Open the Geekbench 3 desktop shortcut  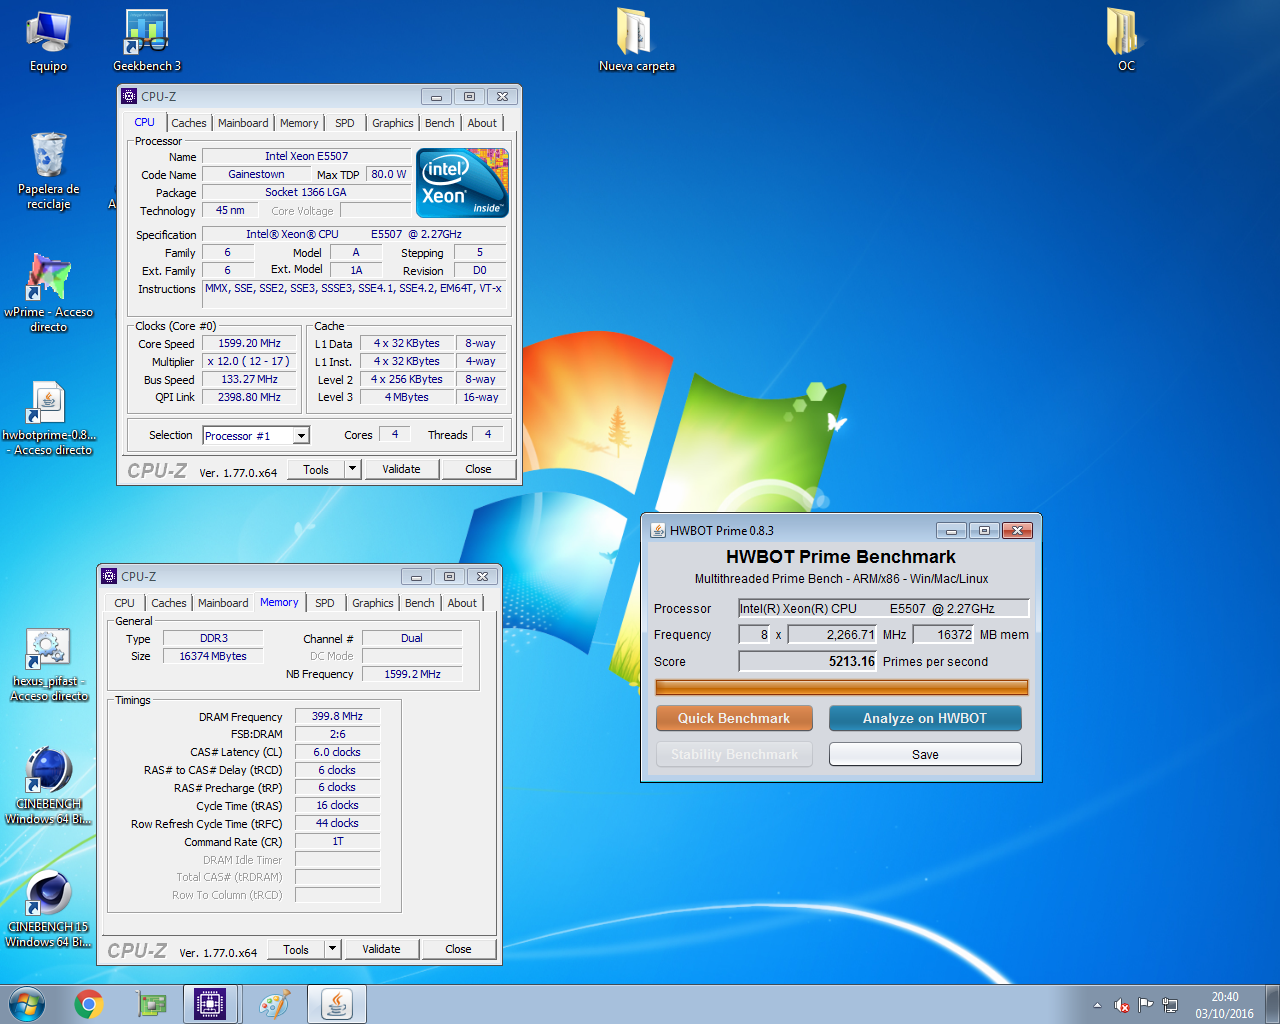[x=147, y=42]
